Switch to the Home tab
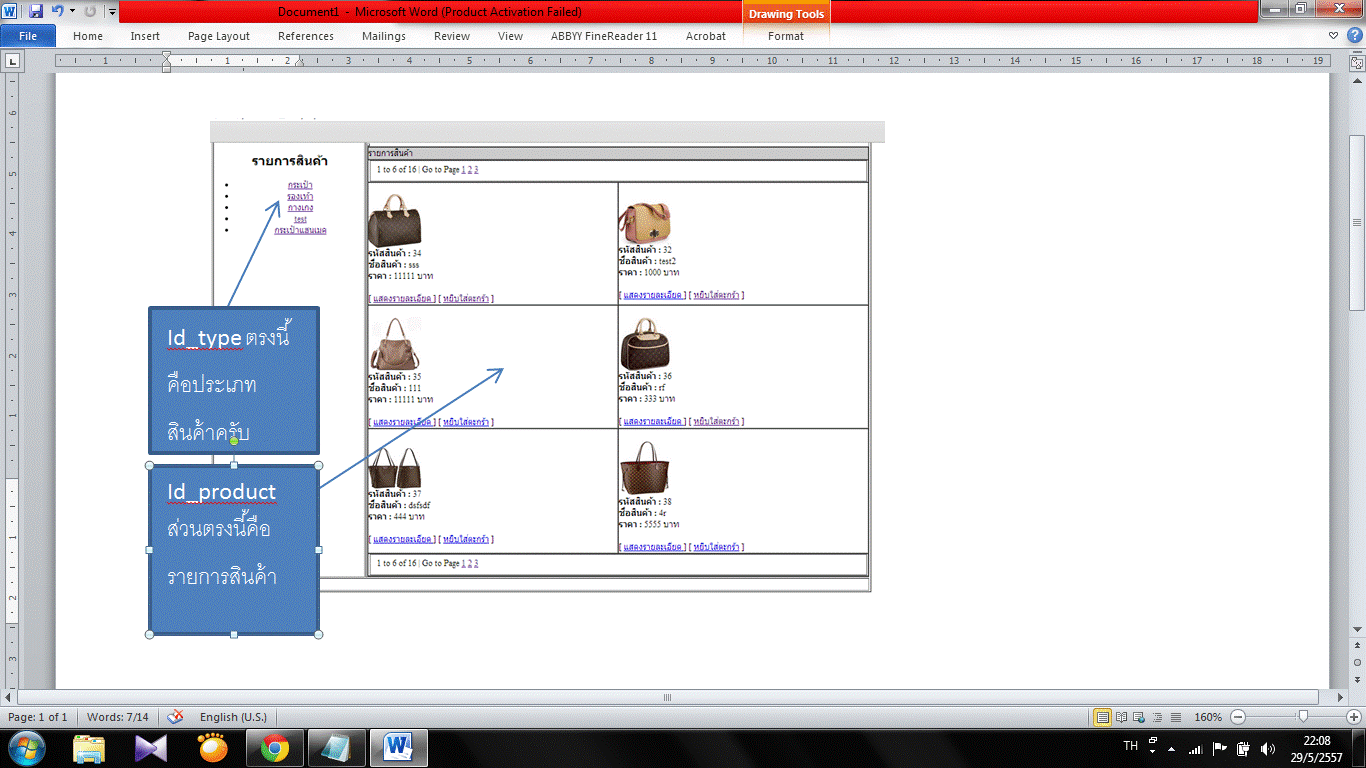The image size is (1366, 768). pyautogui.click(x=88, y=36)
